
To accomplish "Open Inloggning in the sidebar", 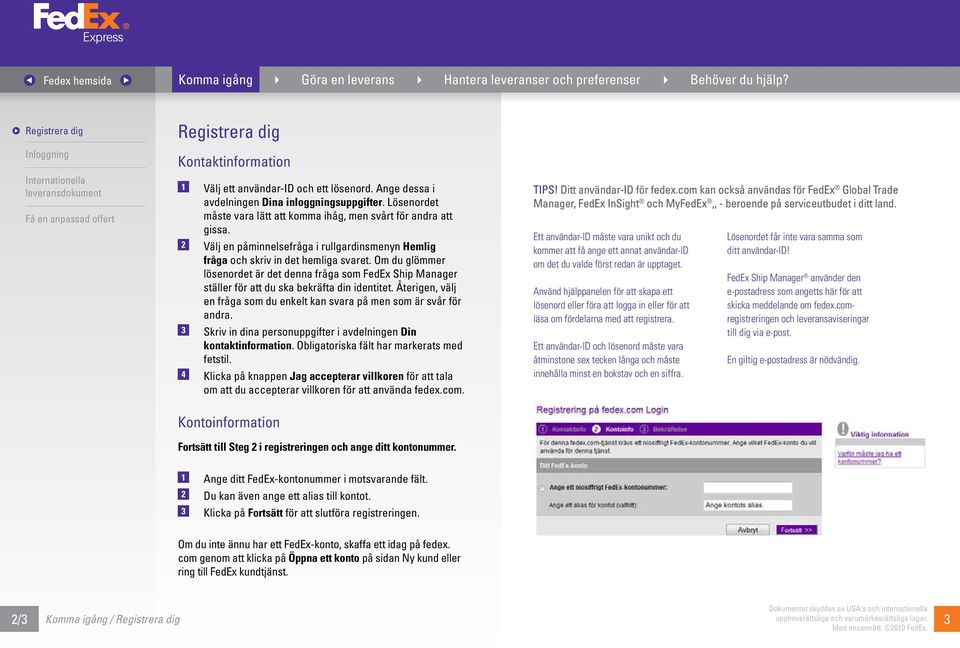I will pos(47,154).
